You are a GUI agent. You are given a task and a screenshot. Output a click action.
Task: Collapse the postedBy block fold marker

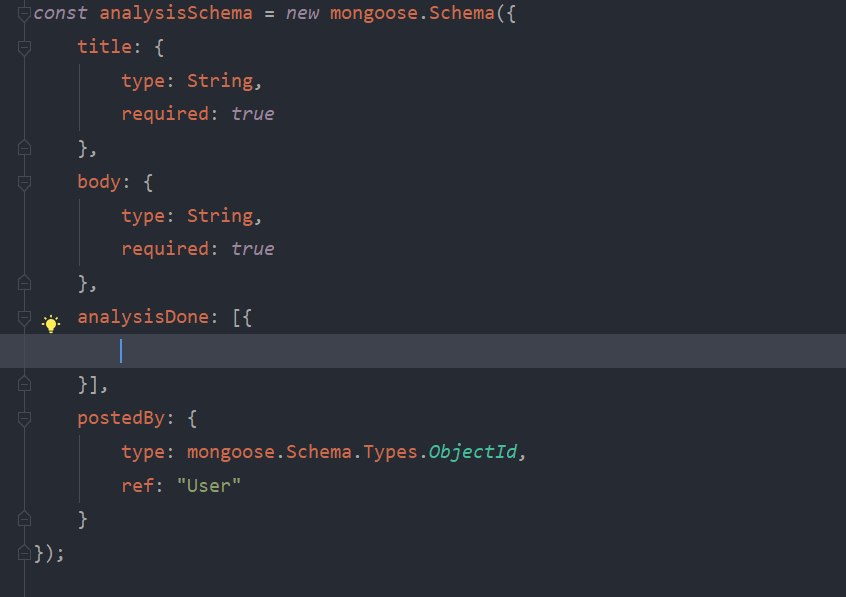tap(24, 419)
